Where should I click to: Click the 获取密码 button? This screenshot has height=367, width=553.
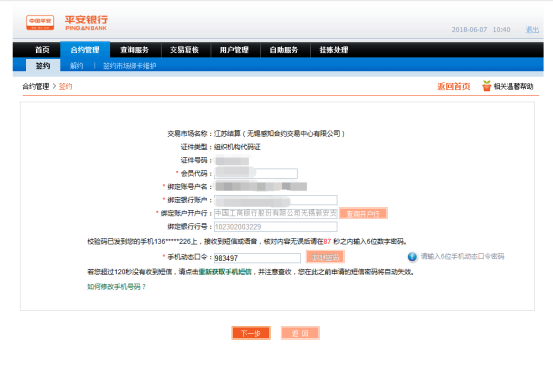pyautogui.click(x=325, y=257)
